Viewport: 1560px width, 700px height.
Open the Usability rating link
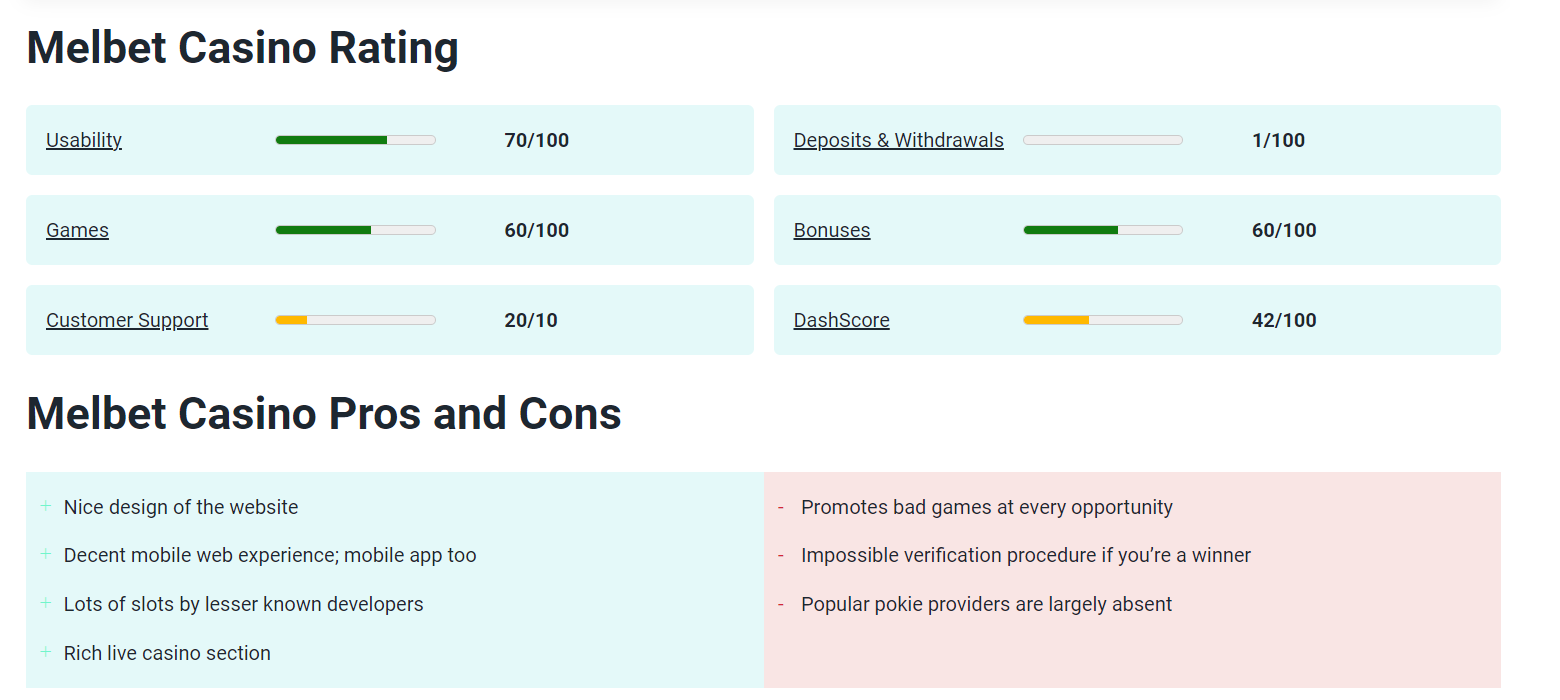coord(84,140)
